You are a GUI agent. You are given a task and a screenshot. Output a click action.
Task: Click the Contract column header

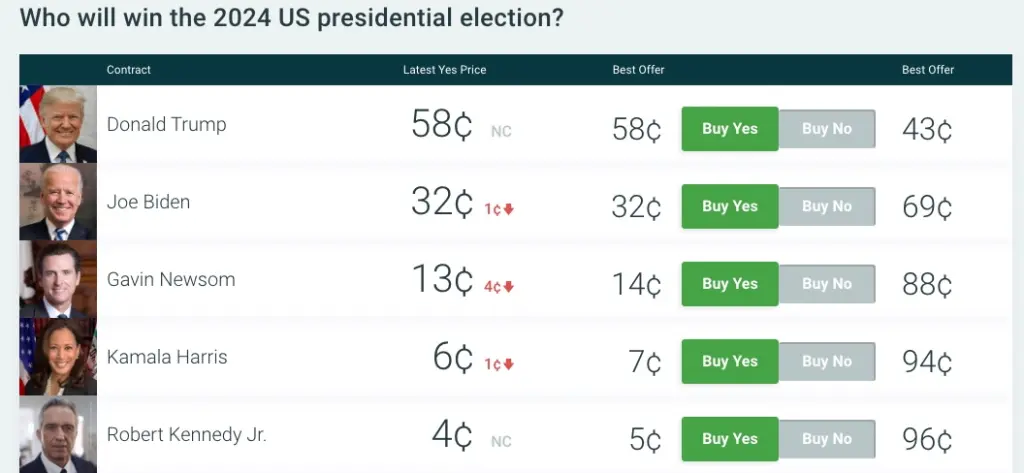pos(129,70)
